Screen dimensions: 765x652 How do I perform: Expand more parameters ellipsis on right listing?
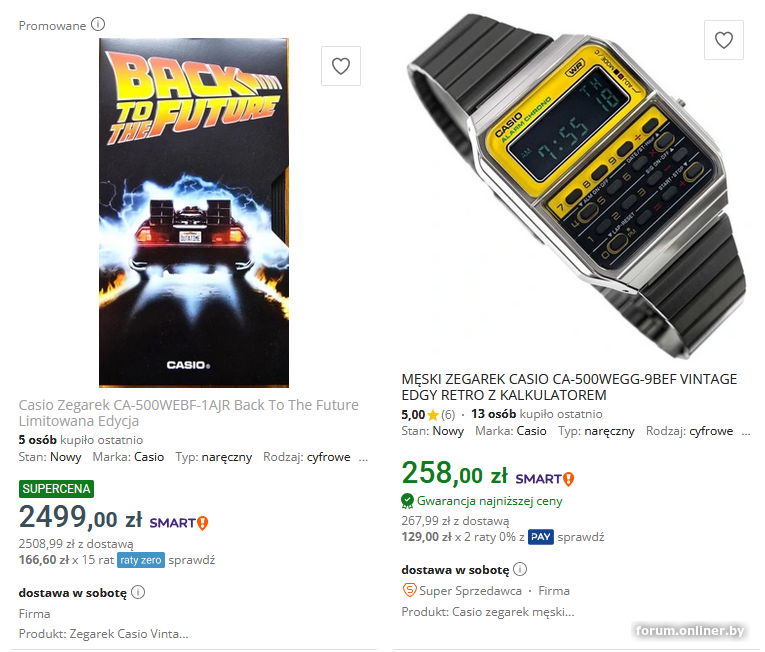click(x=745, y=432)
